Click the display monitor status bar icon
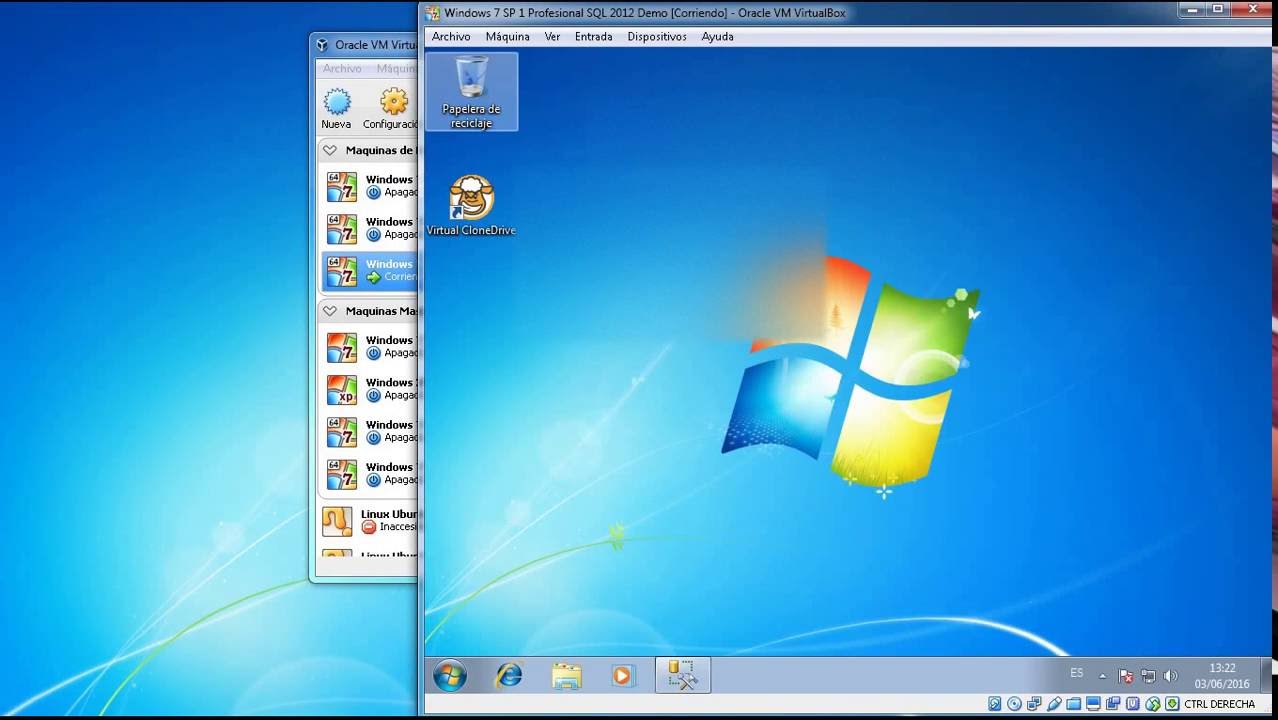 1094,704
